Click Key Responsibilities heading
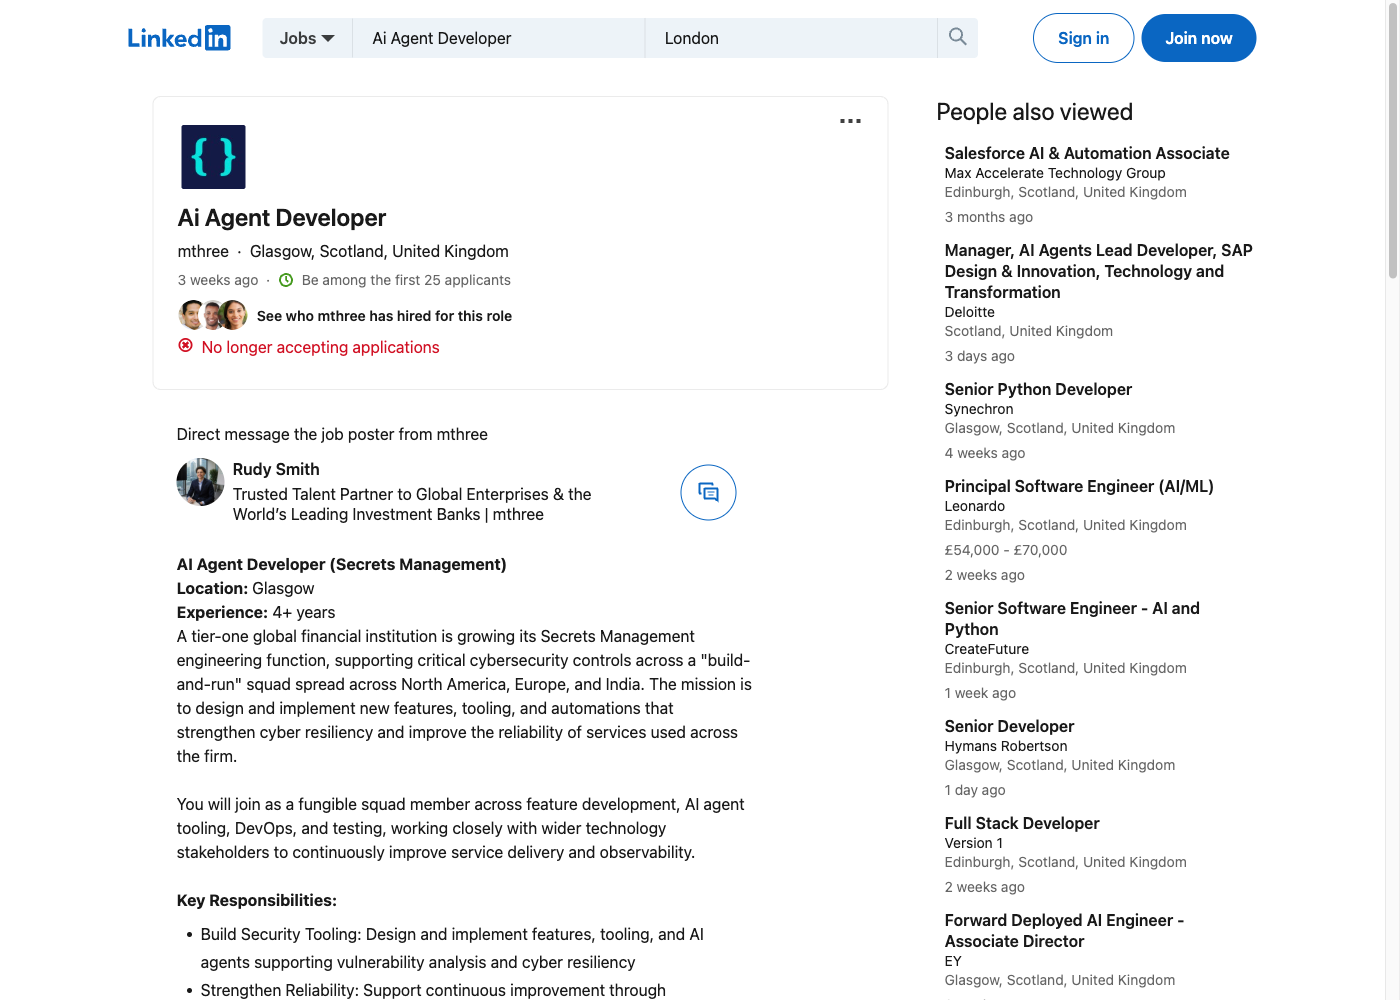Viewport: 1400px width, 1000px height. coord(257,900)
